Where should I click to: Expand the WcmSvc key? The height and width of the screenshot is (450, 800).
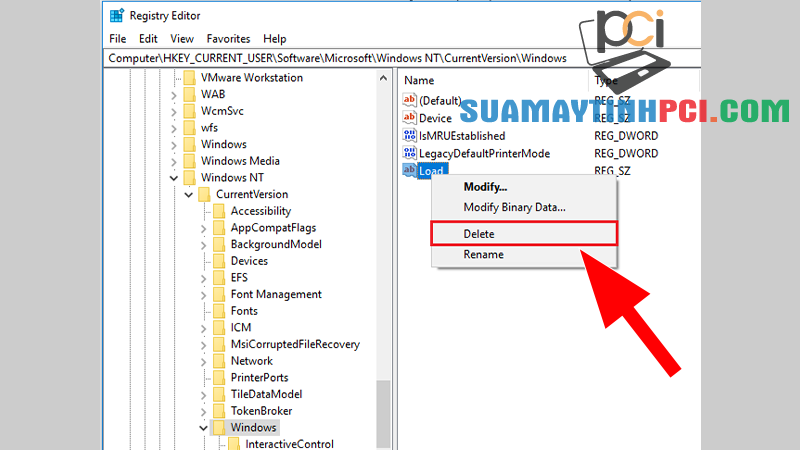point(173,112)
